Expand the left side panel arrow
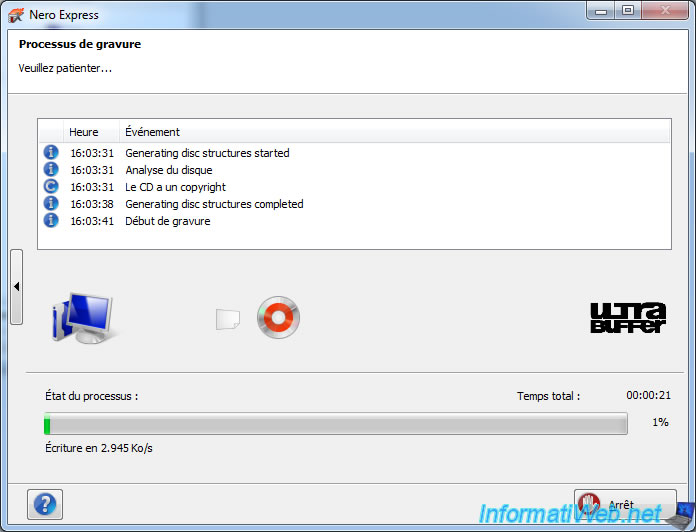 (16, 287)
